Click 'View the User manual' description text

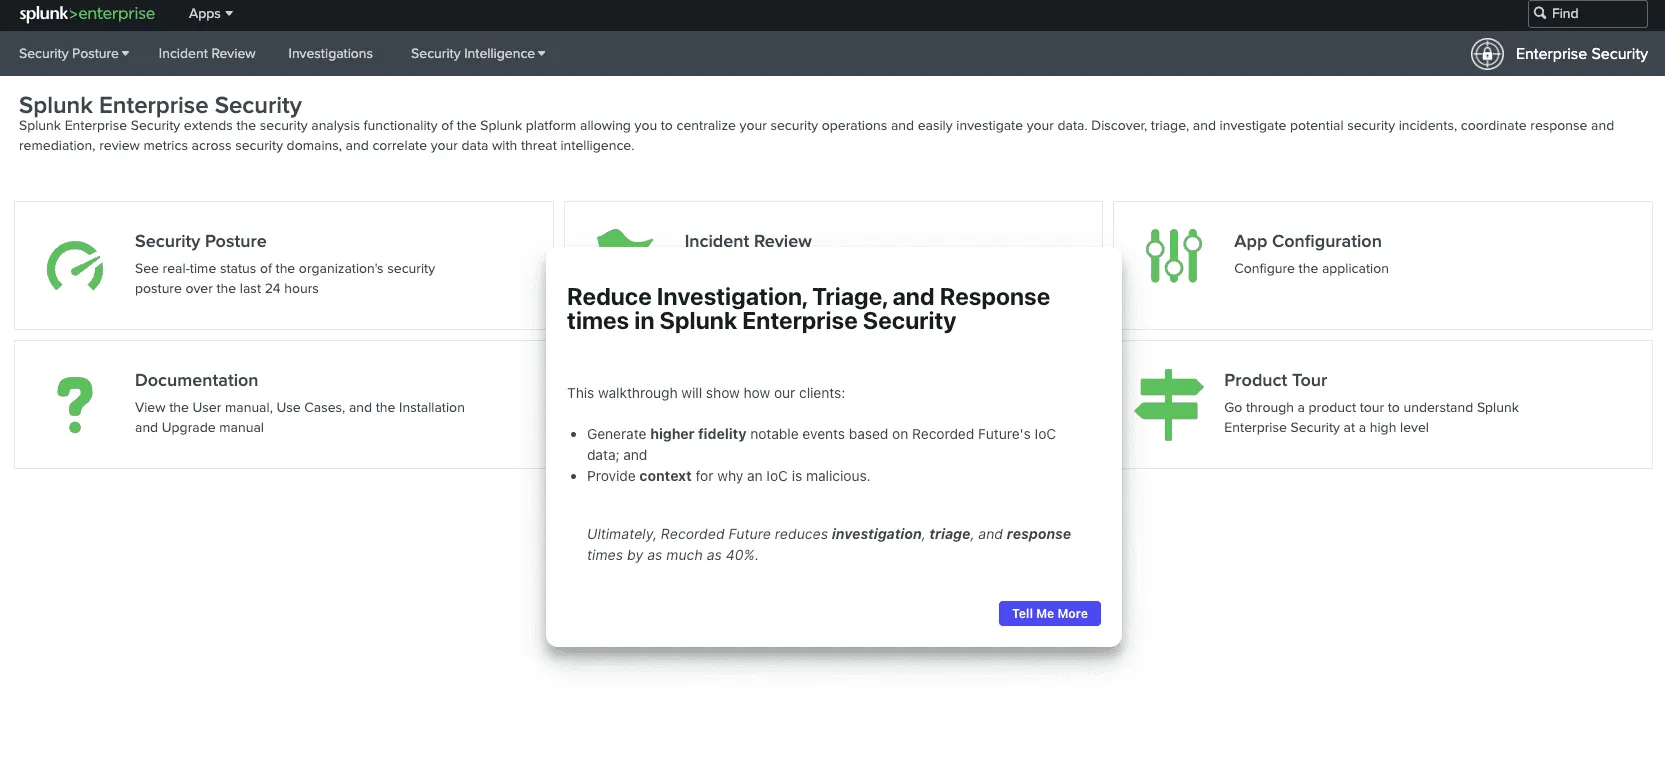[x=300, y=418]
